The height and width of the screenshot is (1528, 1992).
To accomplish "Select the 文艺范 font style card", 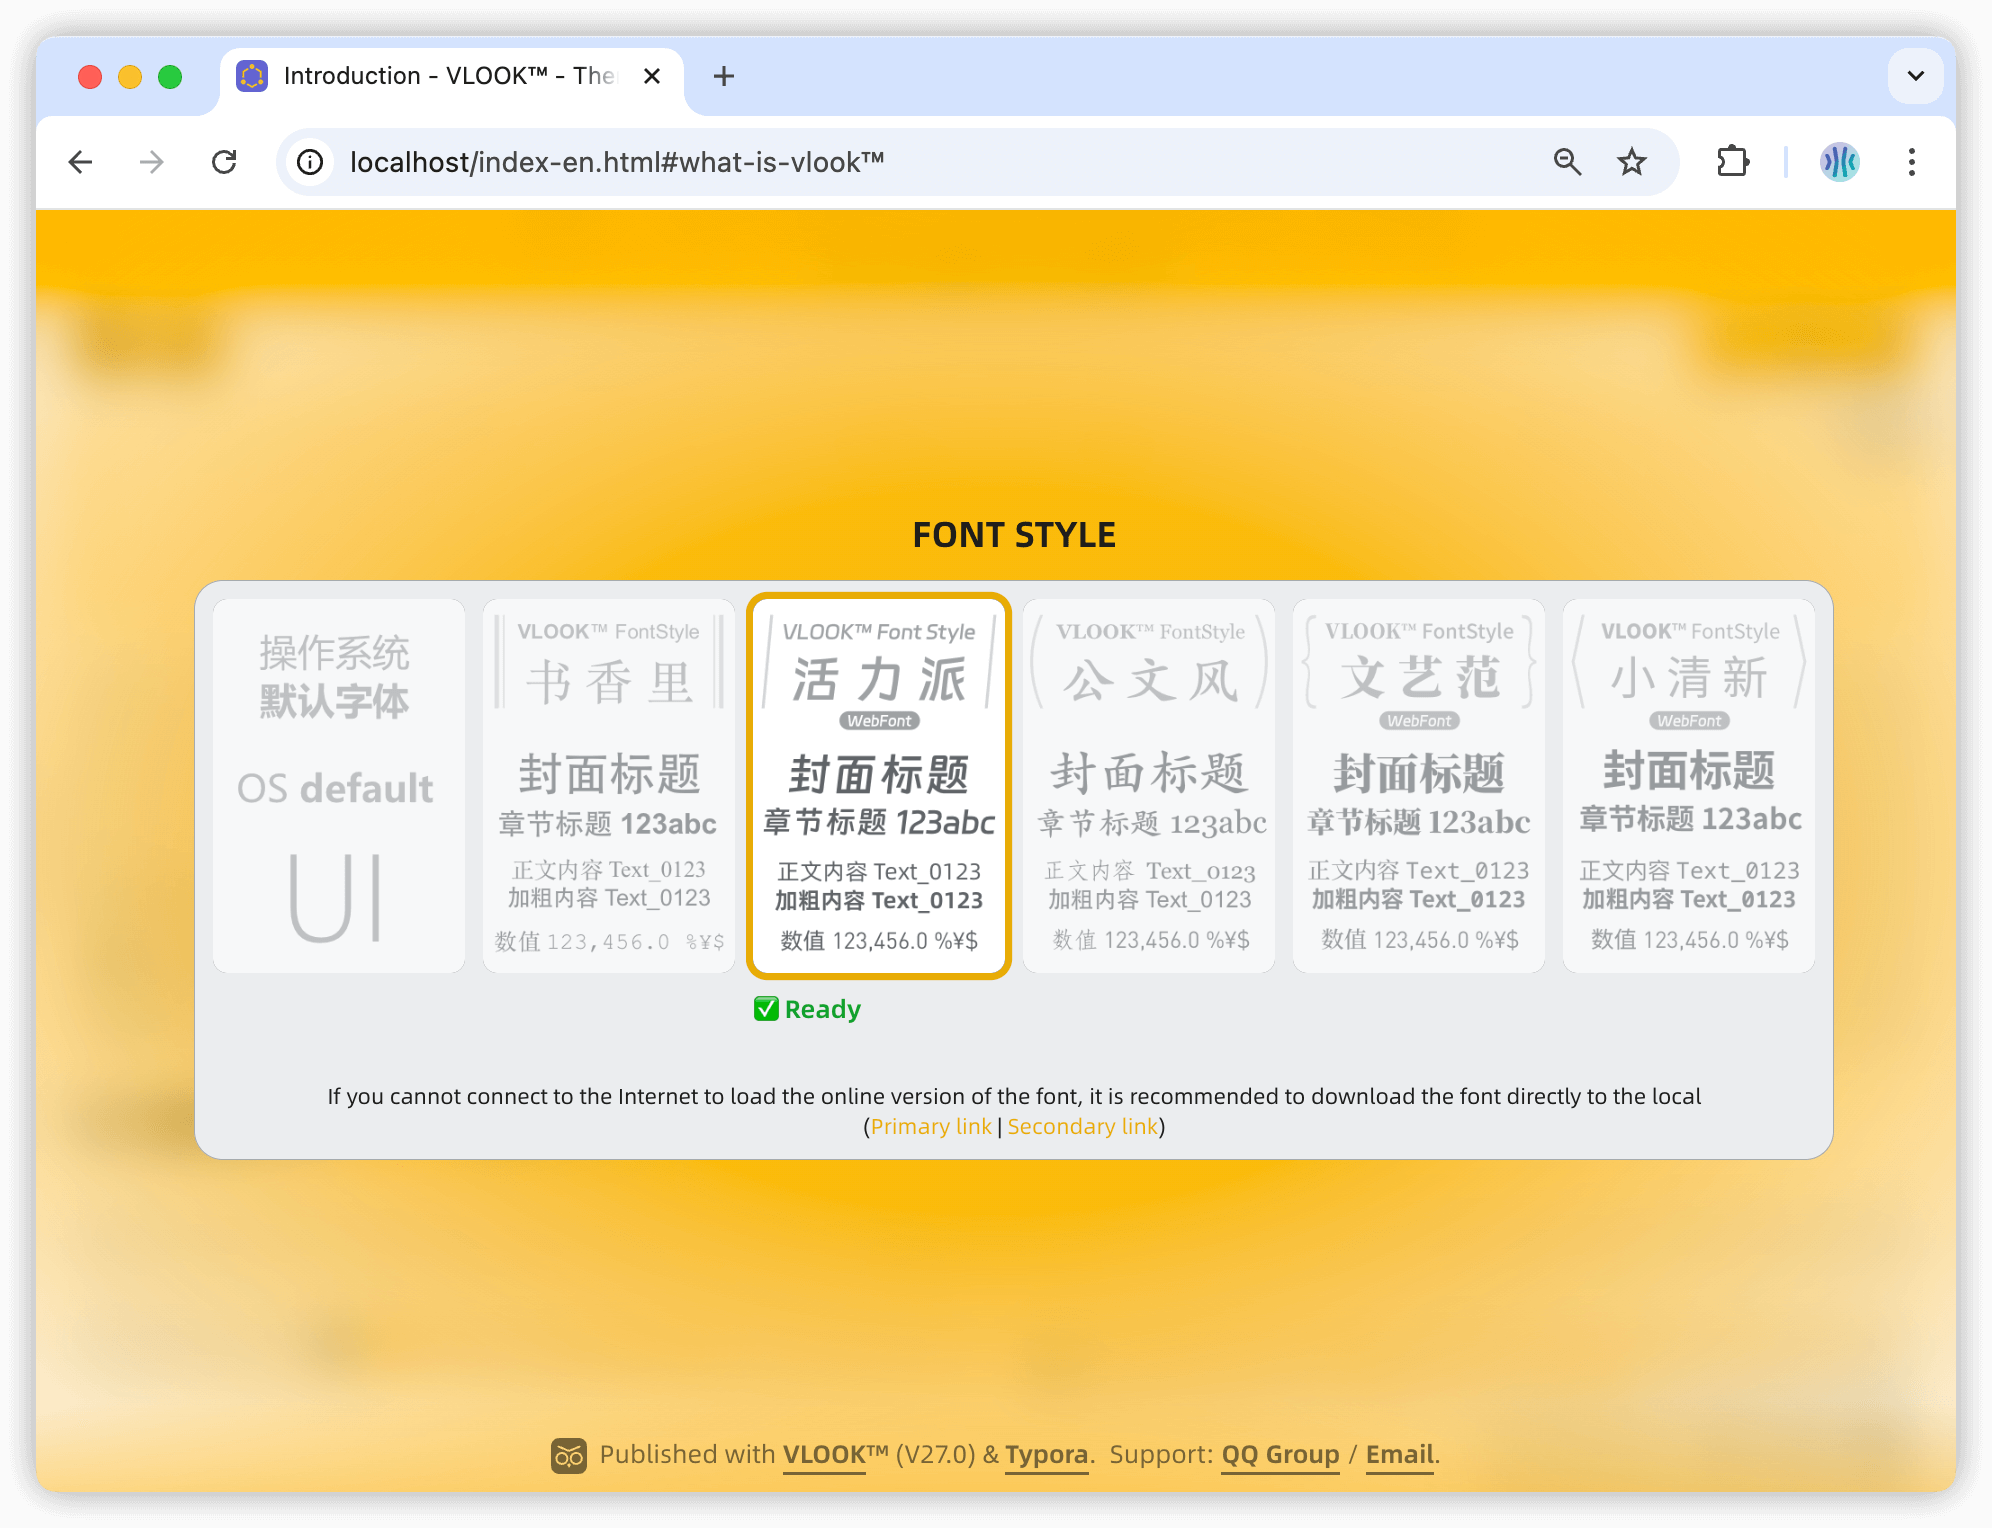I will 1418,786.
